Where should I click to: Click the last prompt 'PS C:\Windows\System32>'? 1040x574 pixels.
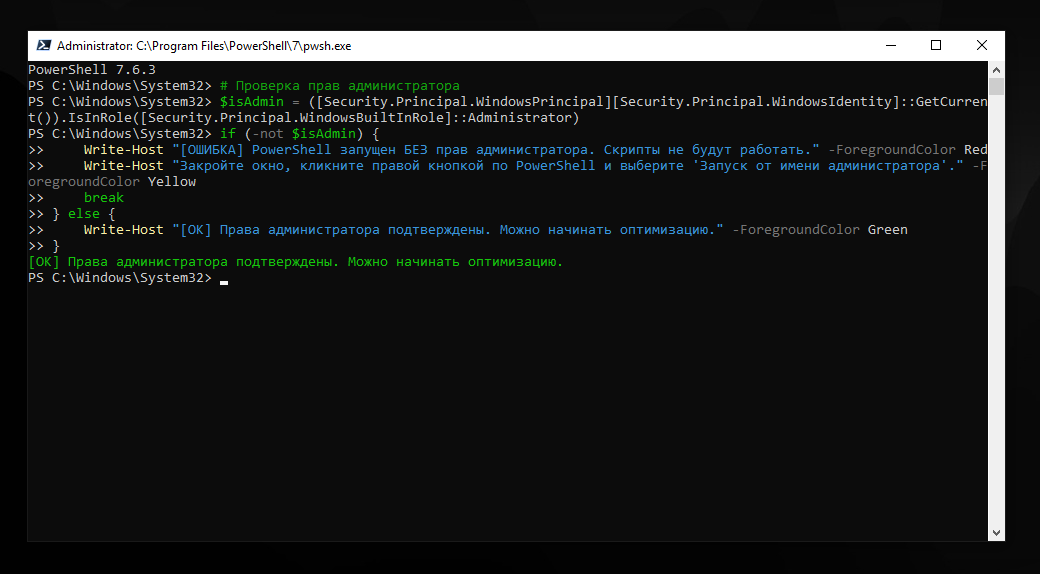coord(119,277)
